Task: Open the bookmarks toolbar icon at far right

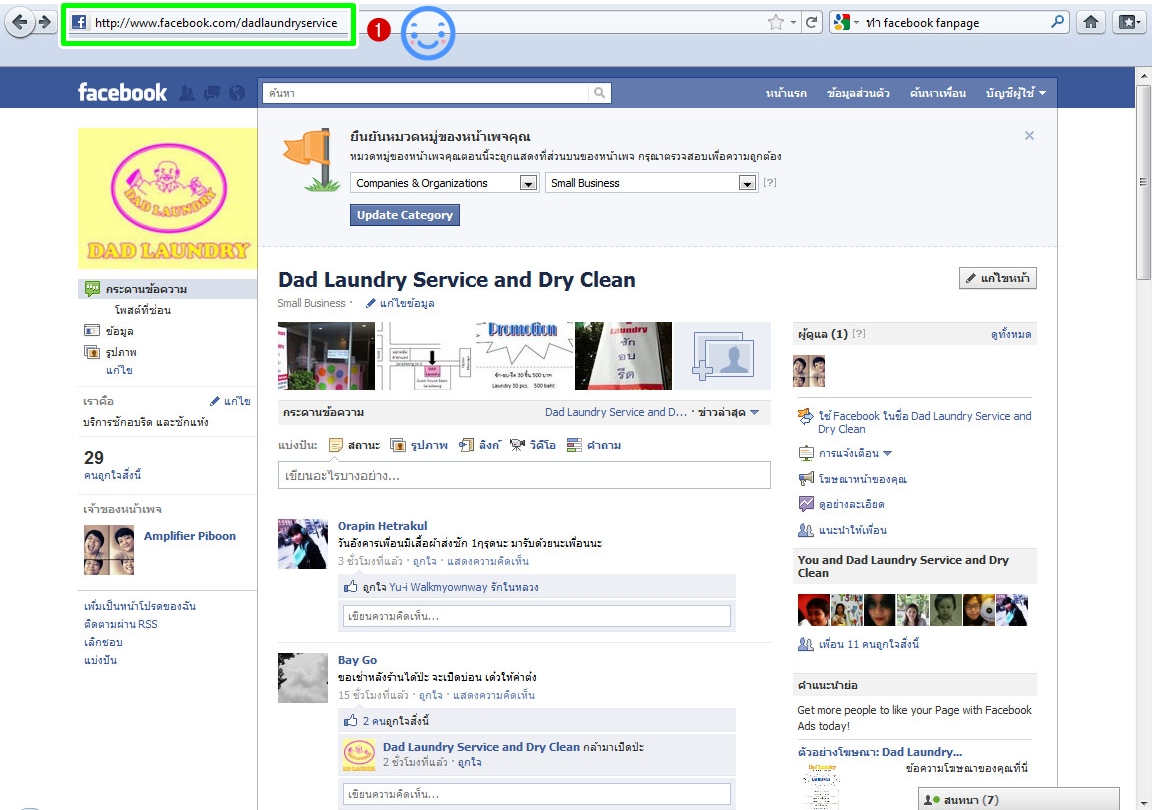Action: [1129, 22]
